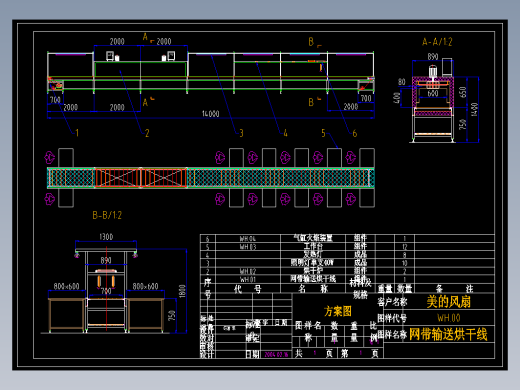The height and width of the screenshot is (390, 520).
Task: Click the orange dryer oven section in plan view
Action: coord(140,178)
